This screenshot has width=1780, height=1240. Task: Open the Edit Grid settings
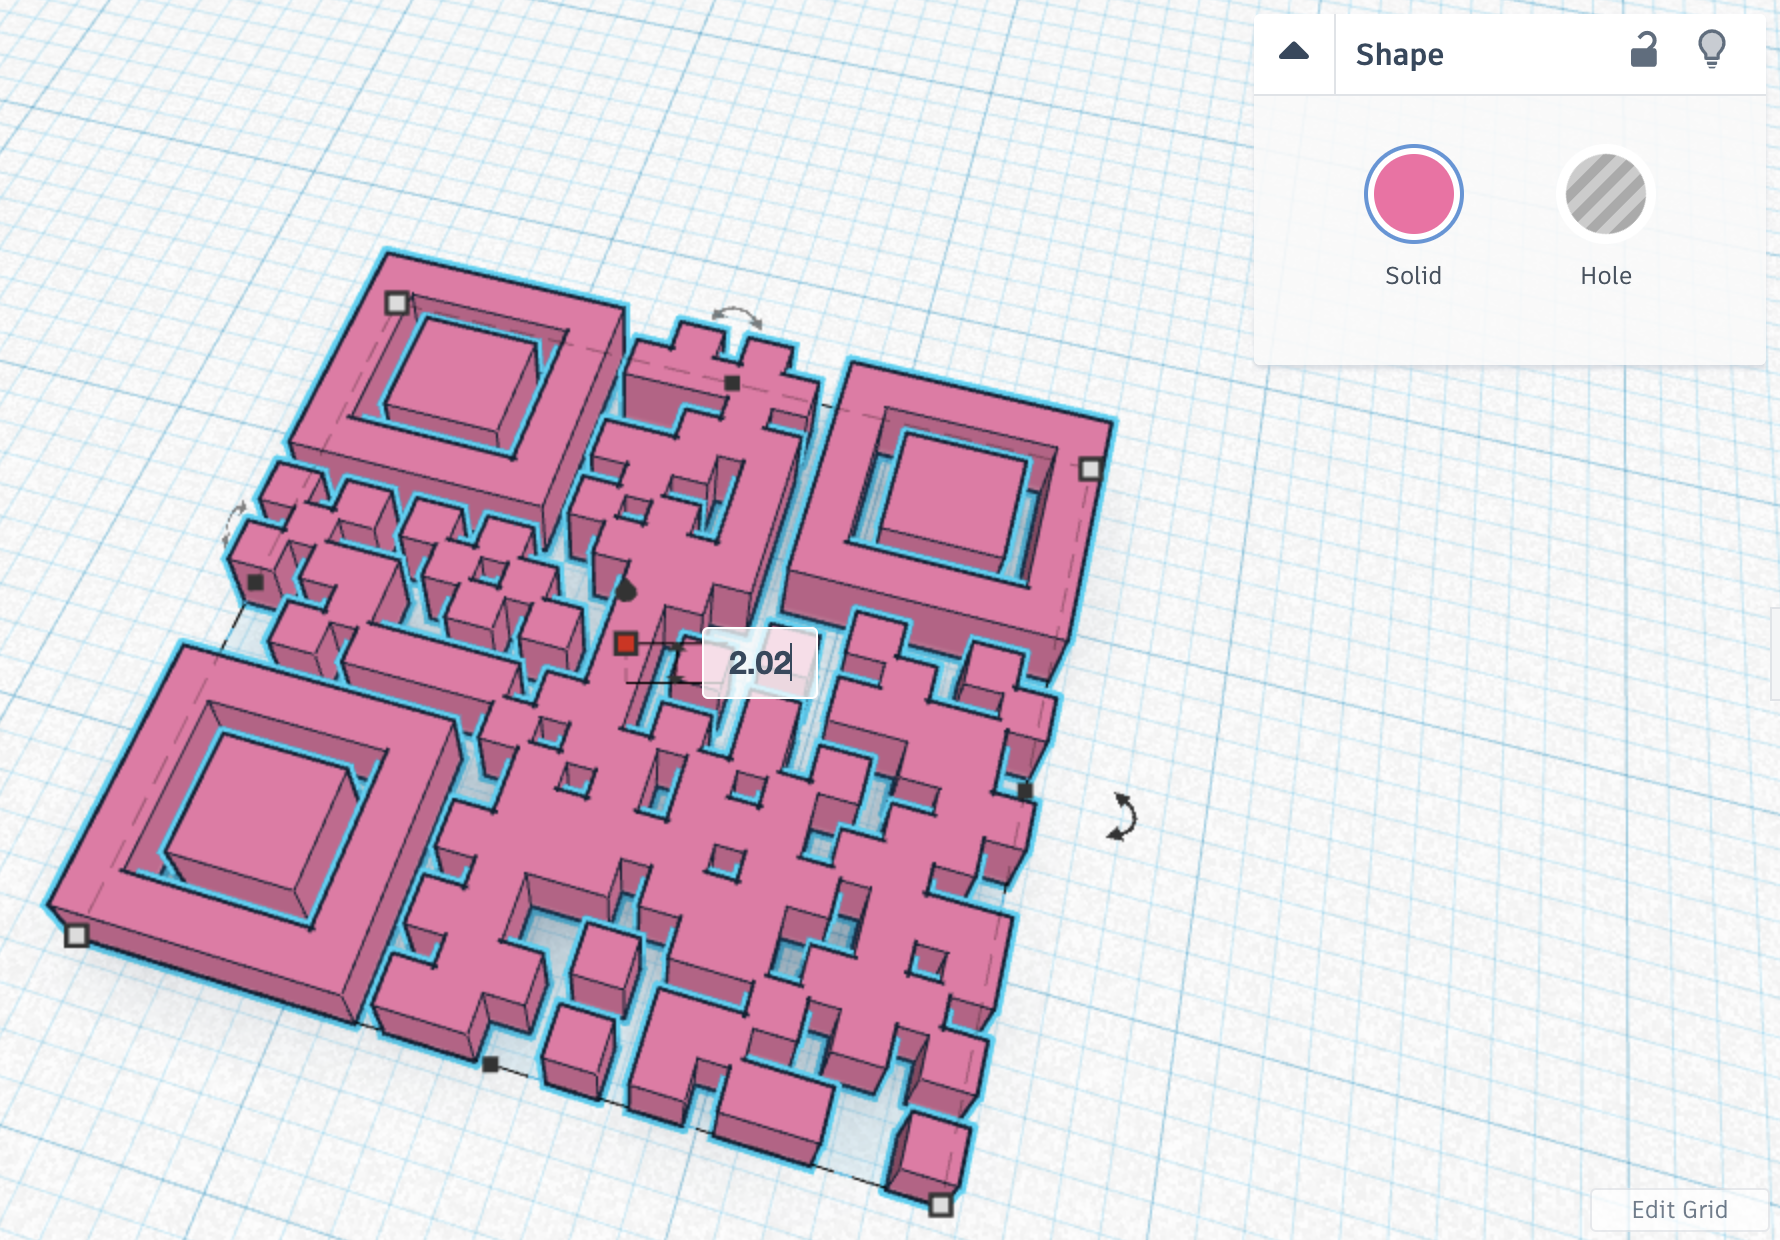click(1679, 1210)
